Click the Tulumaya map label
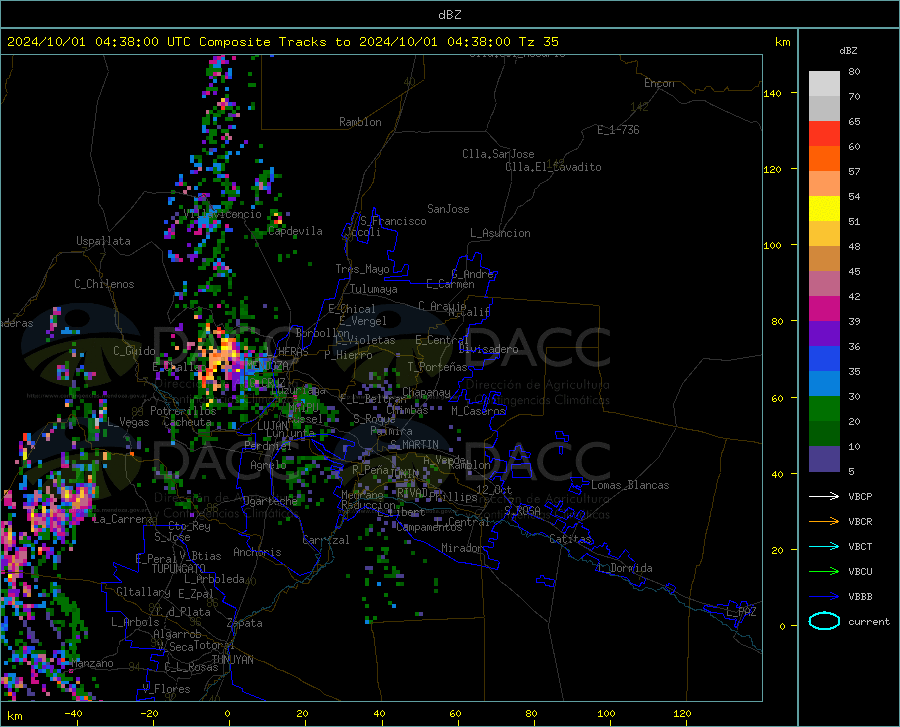This screenshot has width=900, height=727. pos(373,290)
